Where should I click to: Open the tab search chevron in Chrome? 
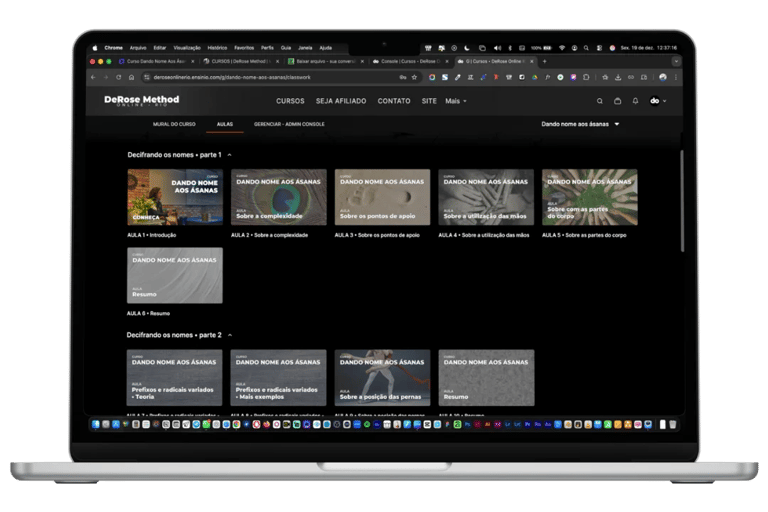click(676, 61)
